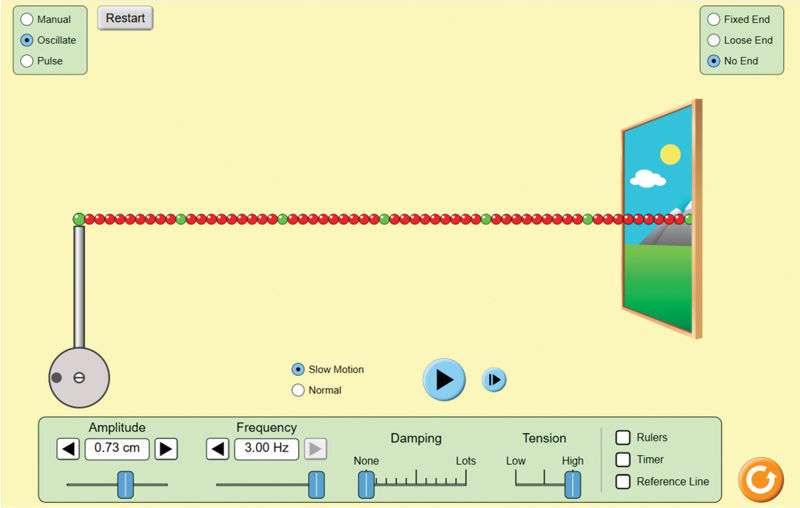
Task: Choose the Fixed End option
Action: (713, 19)
